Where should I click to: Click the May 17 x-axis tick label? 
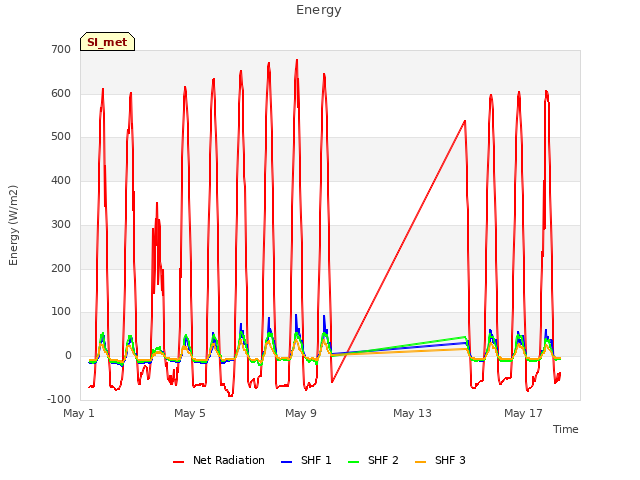point(523,413)
